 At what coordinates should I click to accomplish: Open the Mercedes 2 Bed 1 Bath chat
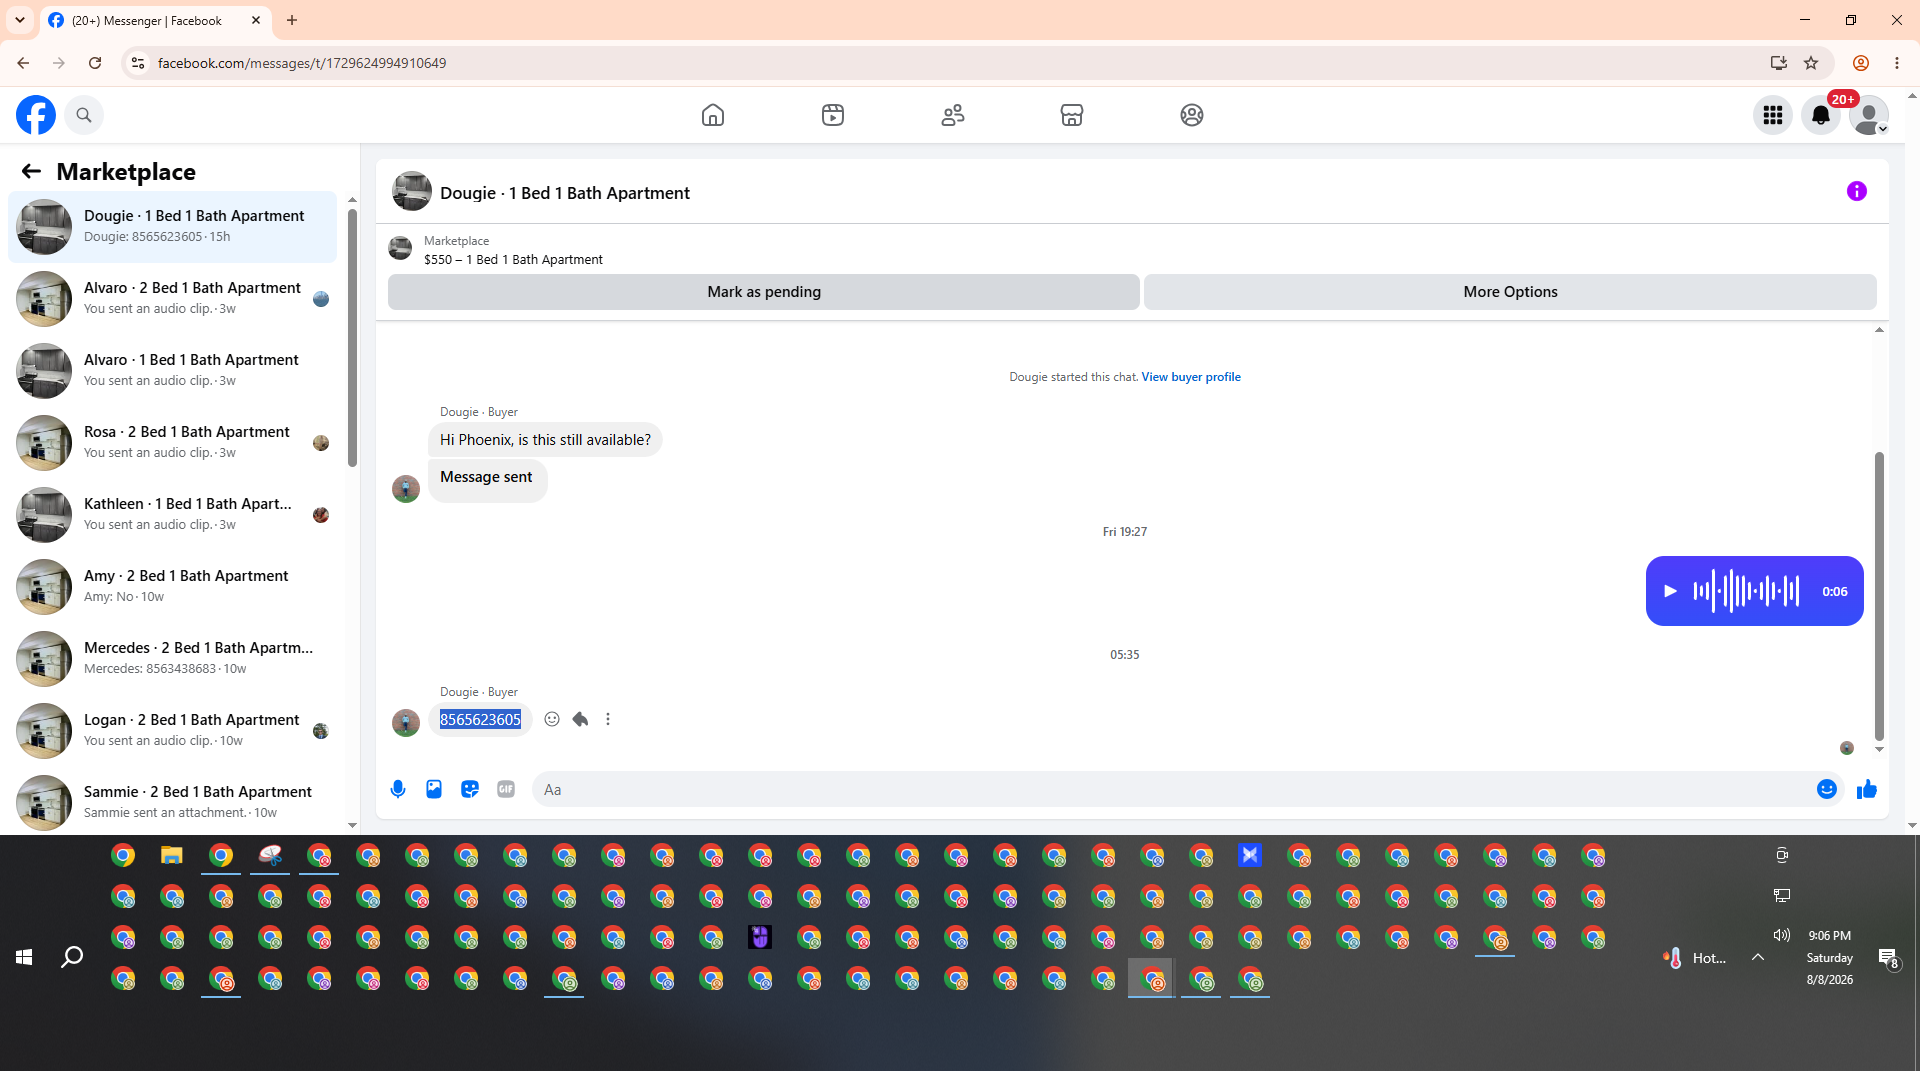coord(172,659)
